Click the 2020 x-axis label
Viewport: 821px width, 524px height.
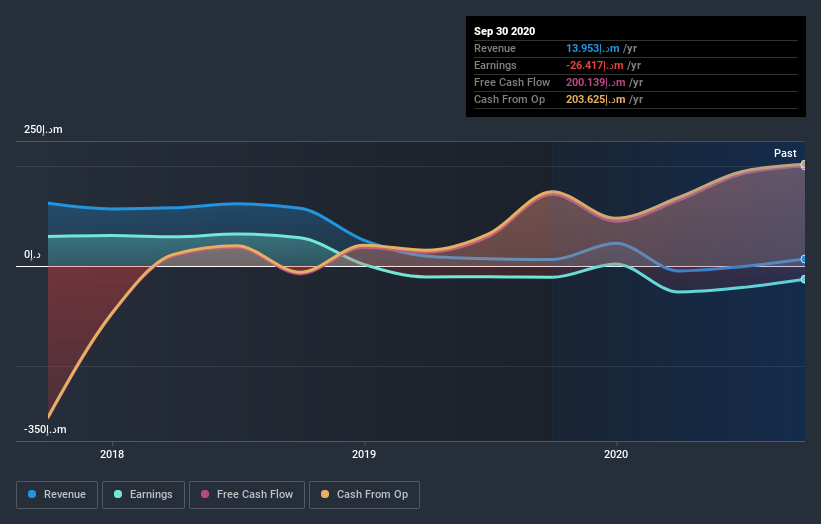coord(616,454)
